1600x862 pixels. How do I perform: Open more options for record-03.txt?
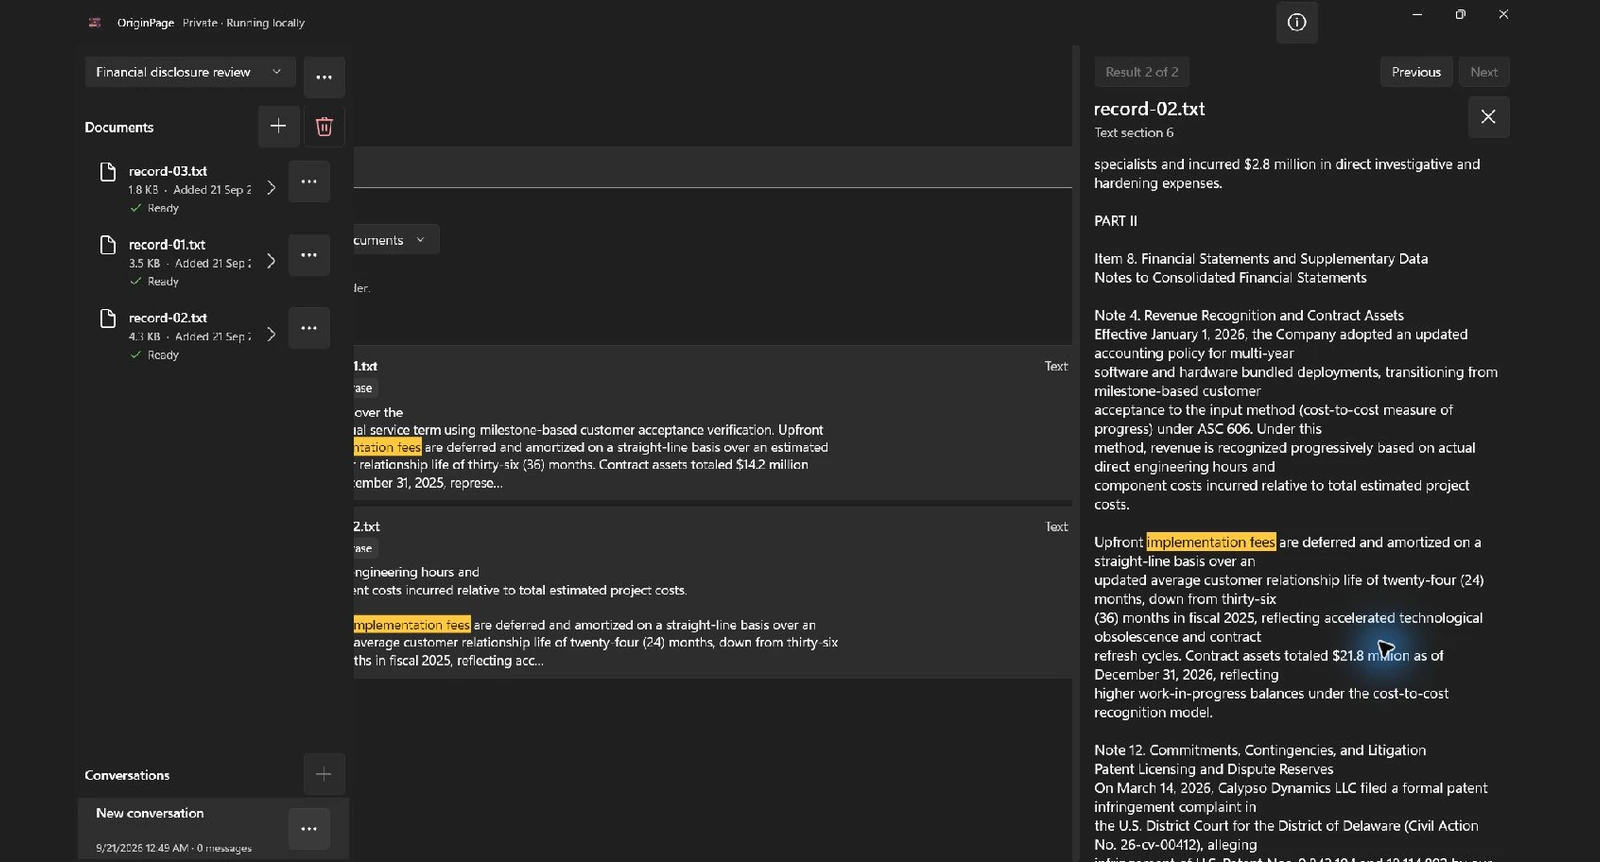pyautogui.click(x=309, y=181)
